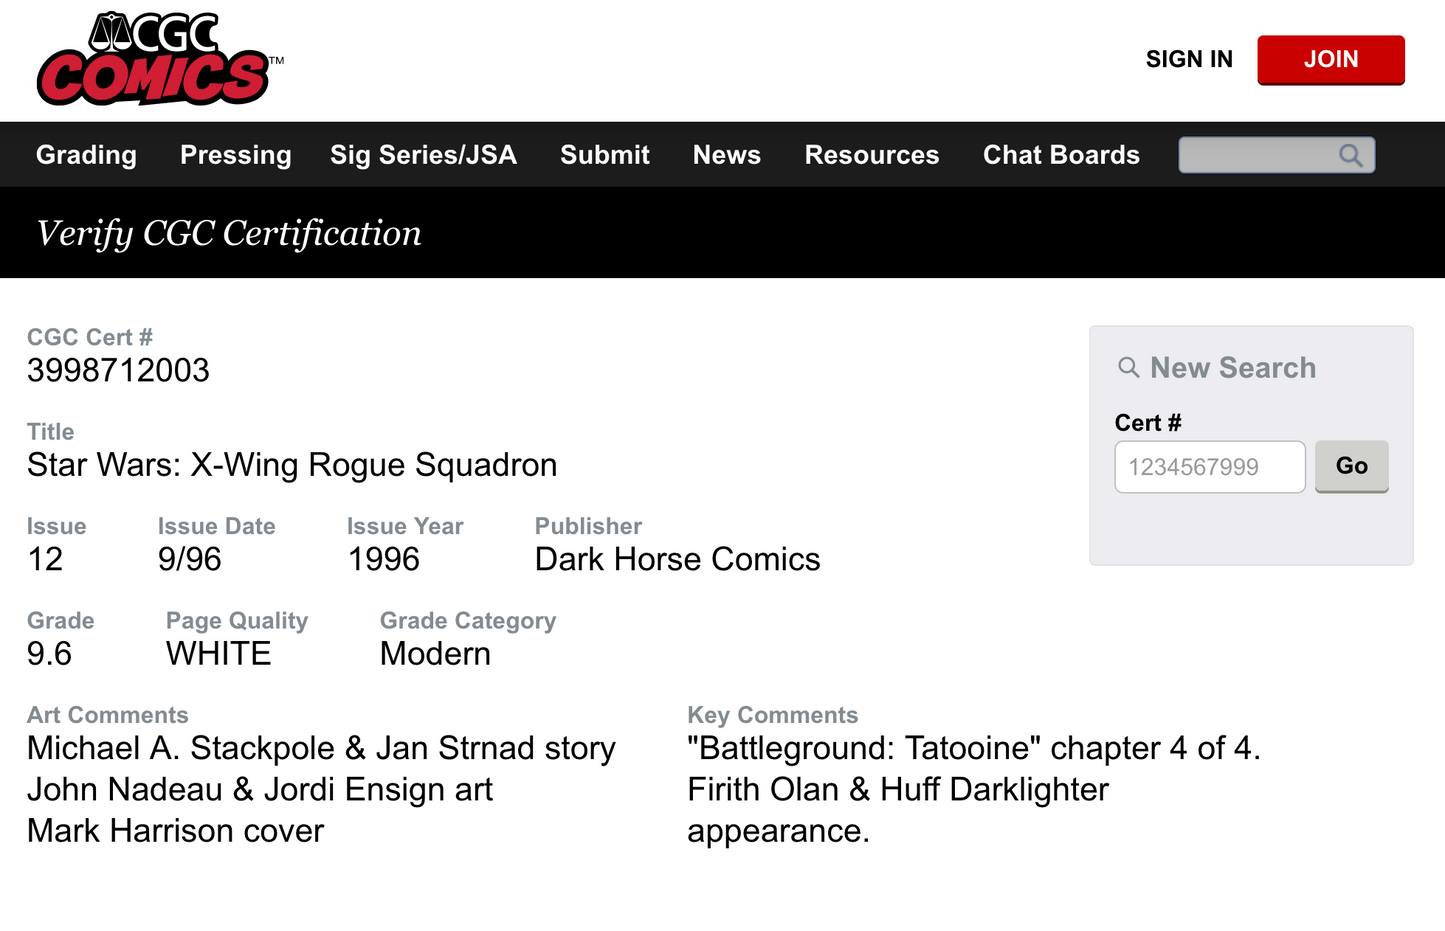Select News in the navigation bar
This screenshot has height=931, width=1445.
[x=727, y=155]
